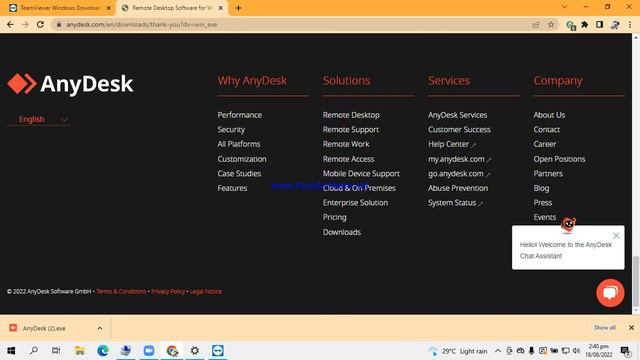Open the Performance link
640x360 pixels.
(x=240, y=115)
